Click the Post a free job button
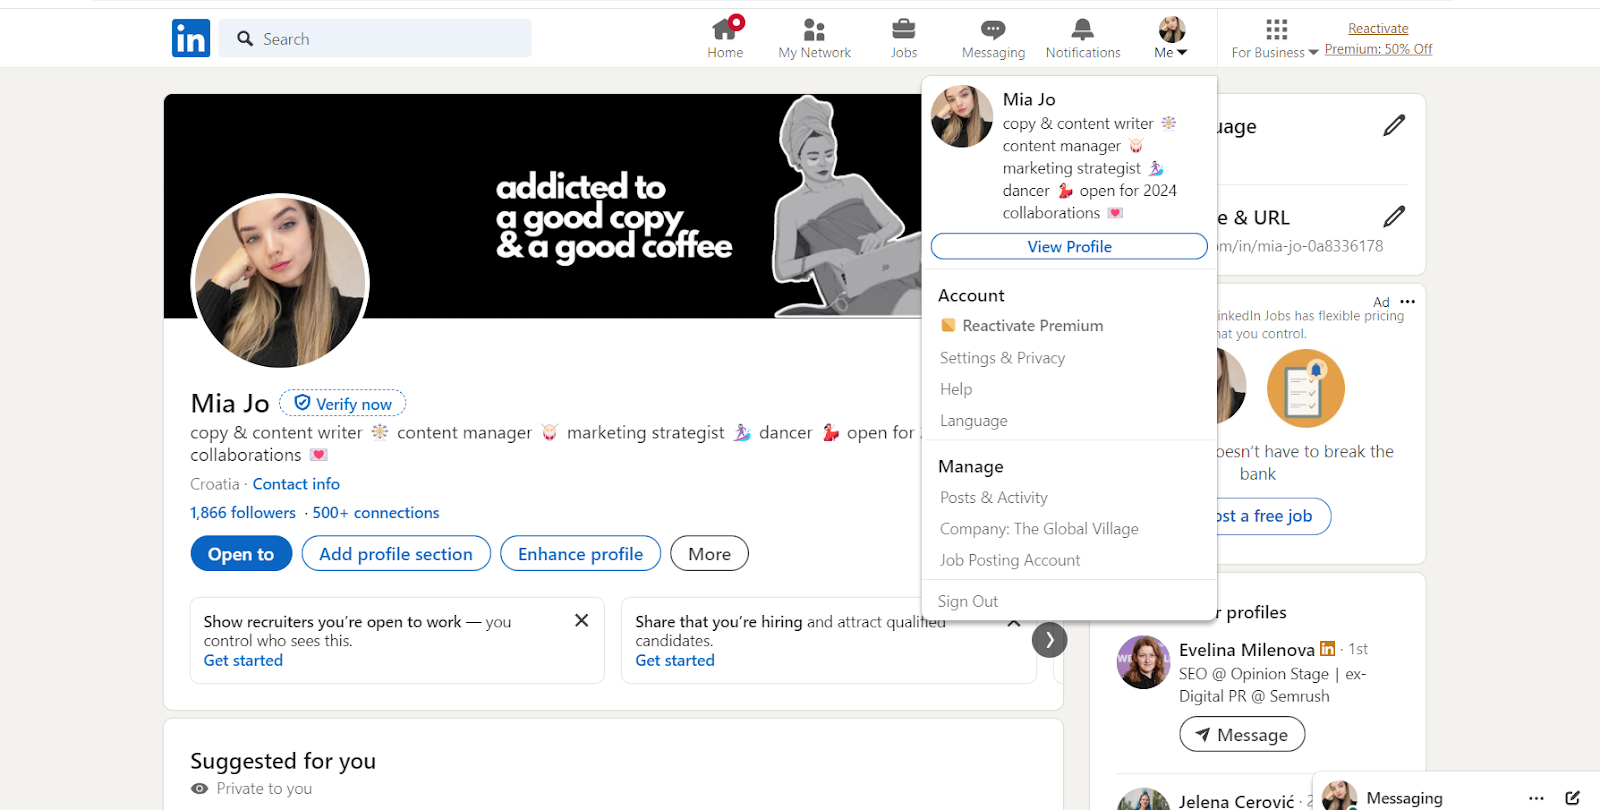The width and height of the screenshot is (1600, 810). [1272, 516]
